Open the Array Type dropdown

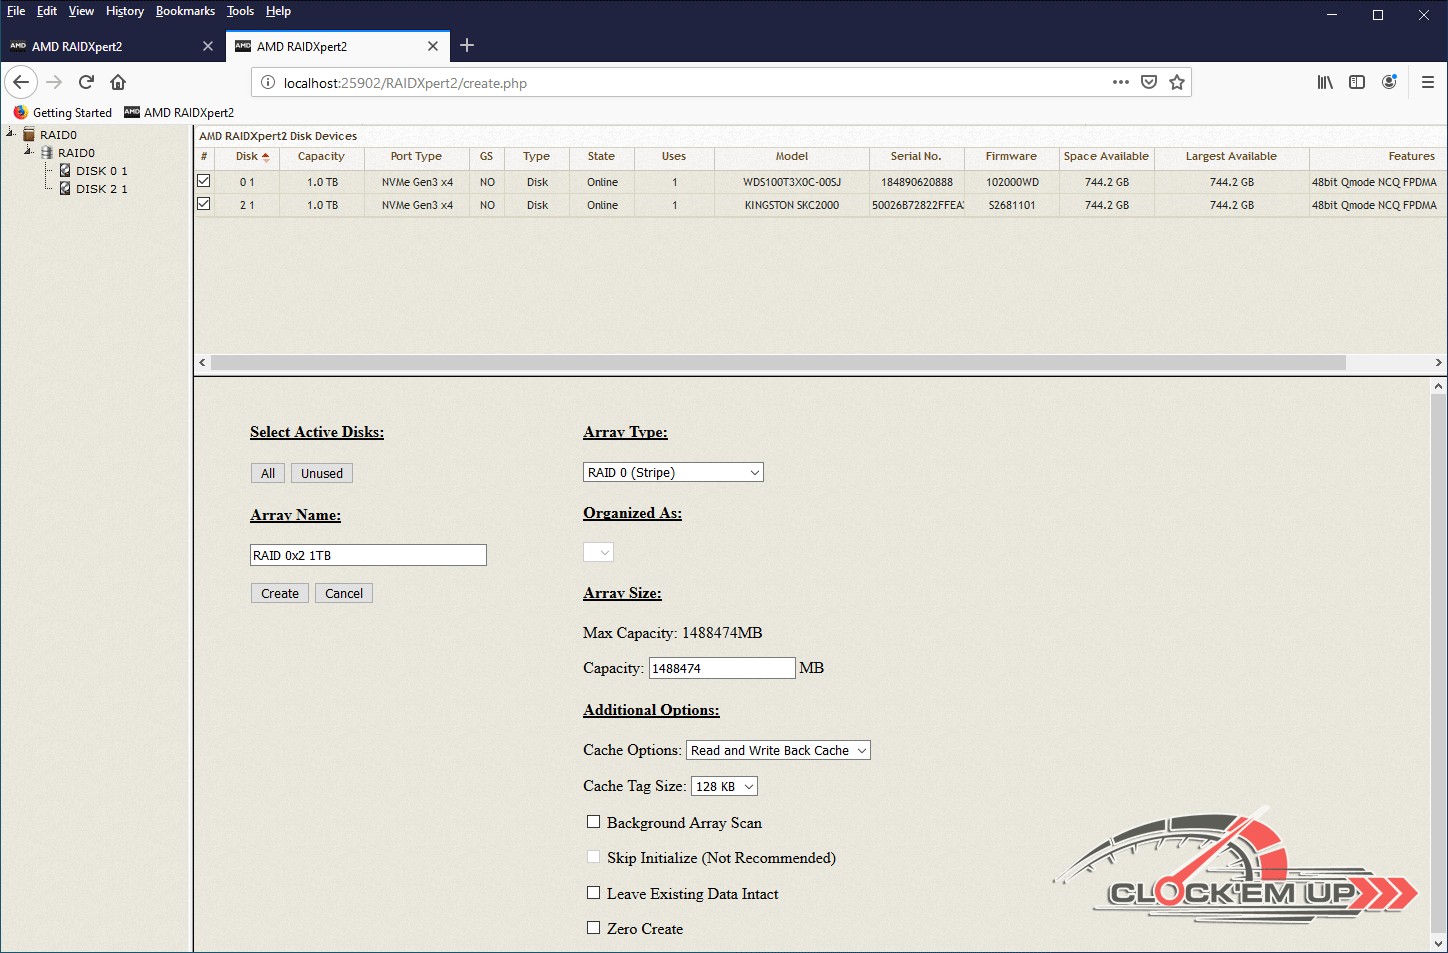pyautogui.click(x=673, y=472)
